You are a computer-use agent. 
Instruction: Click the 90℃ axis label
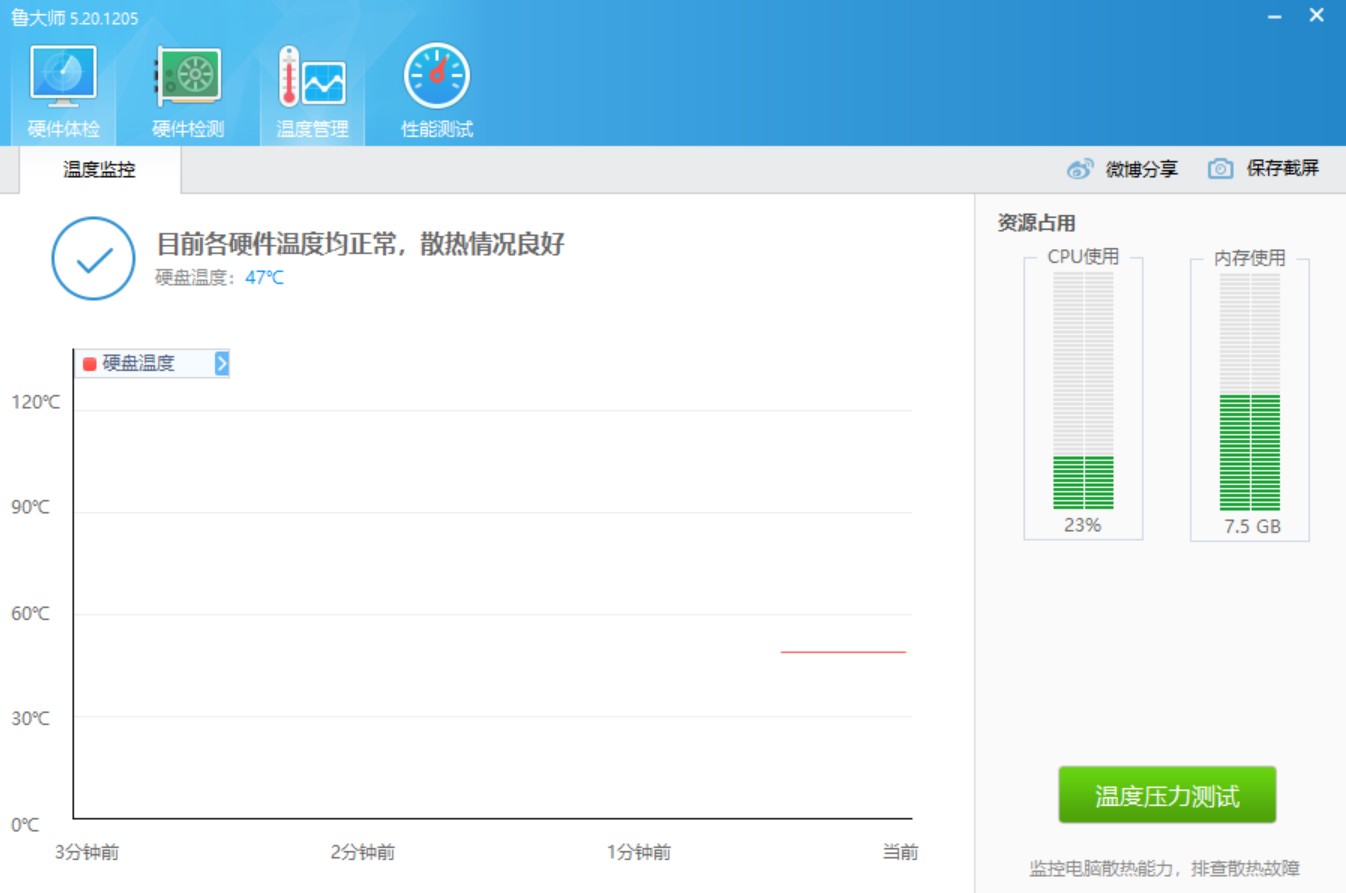click(x=30, y=507)
